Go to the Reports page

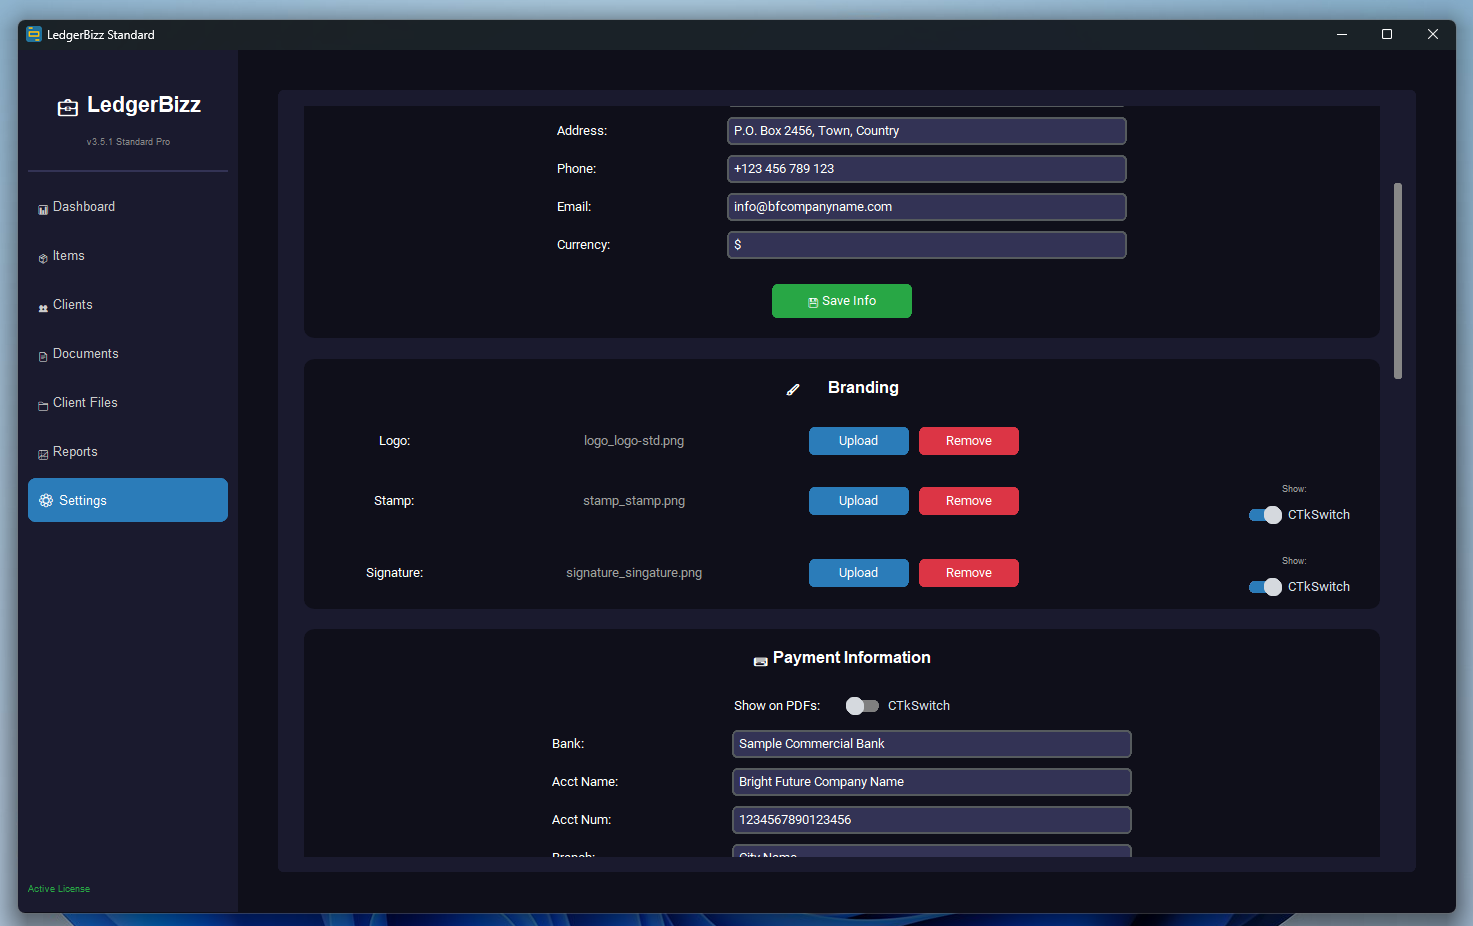128,452
